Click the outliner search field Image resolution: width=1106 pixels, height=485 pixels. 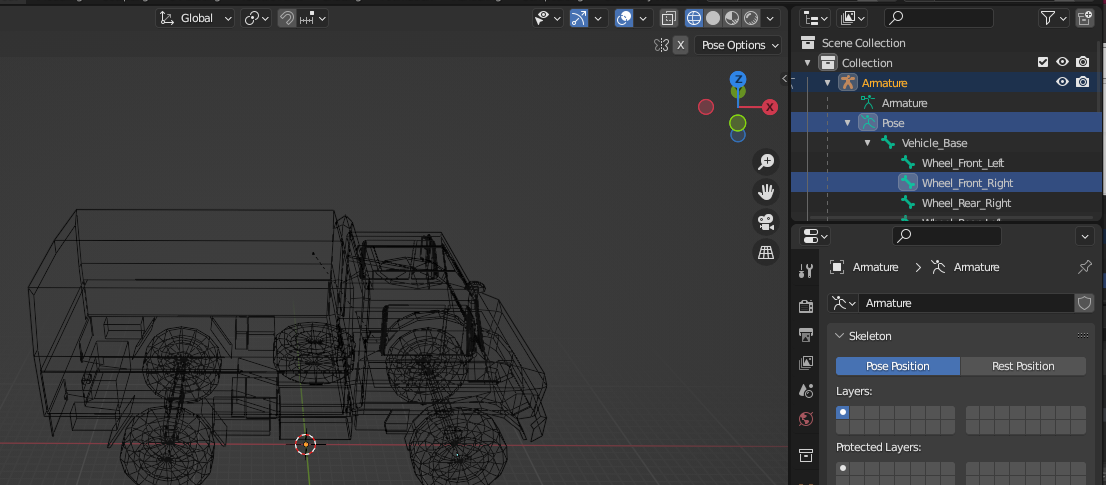pyautogui.click(x=939, y=18)
